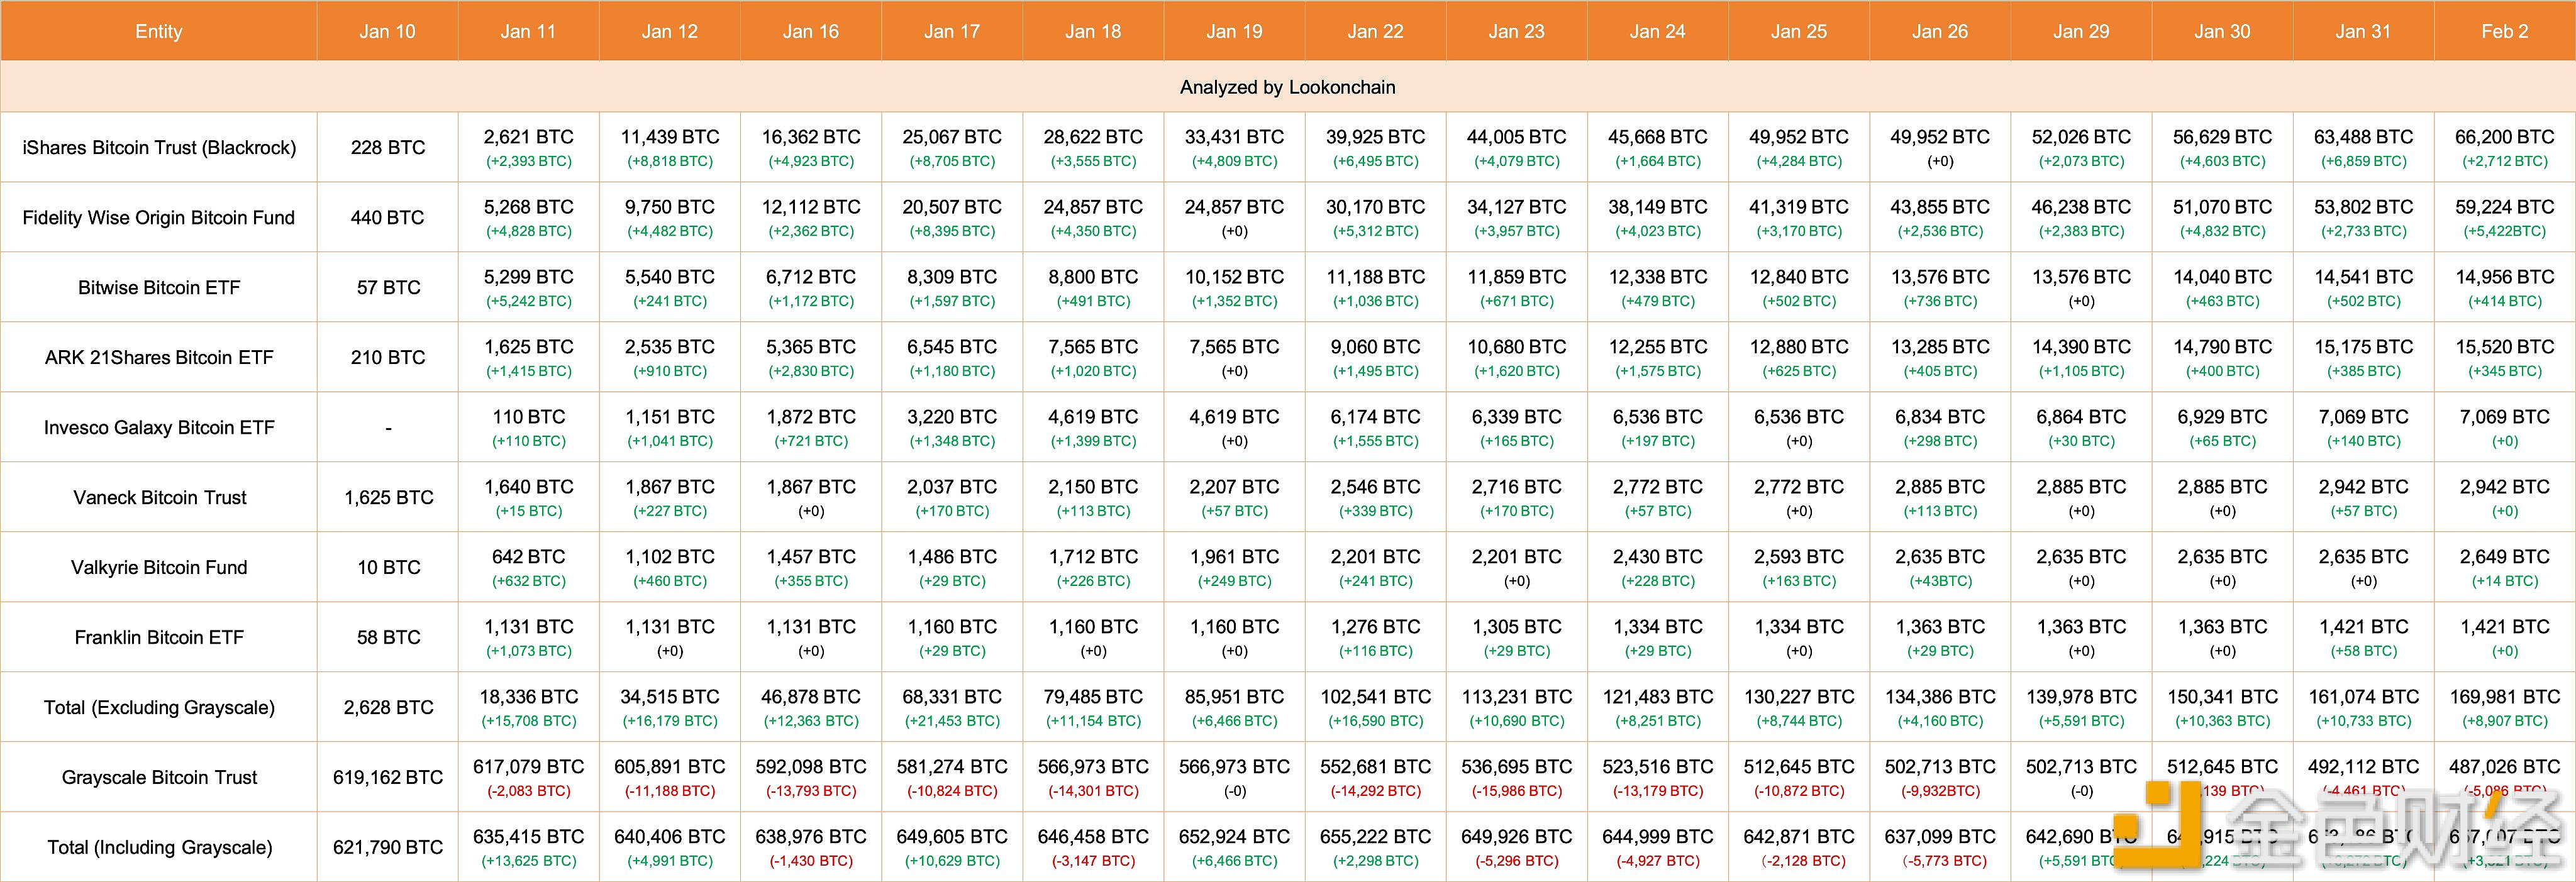Image resolution: width=2576 pixels, height=882 pixels.
Task: Select the Valkyrie Bitcoin Fund row label
Action: coord(159,567)
